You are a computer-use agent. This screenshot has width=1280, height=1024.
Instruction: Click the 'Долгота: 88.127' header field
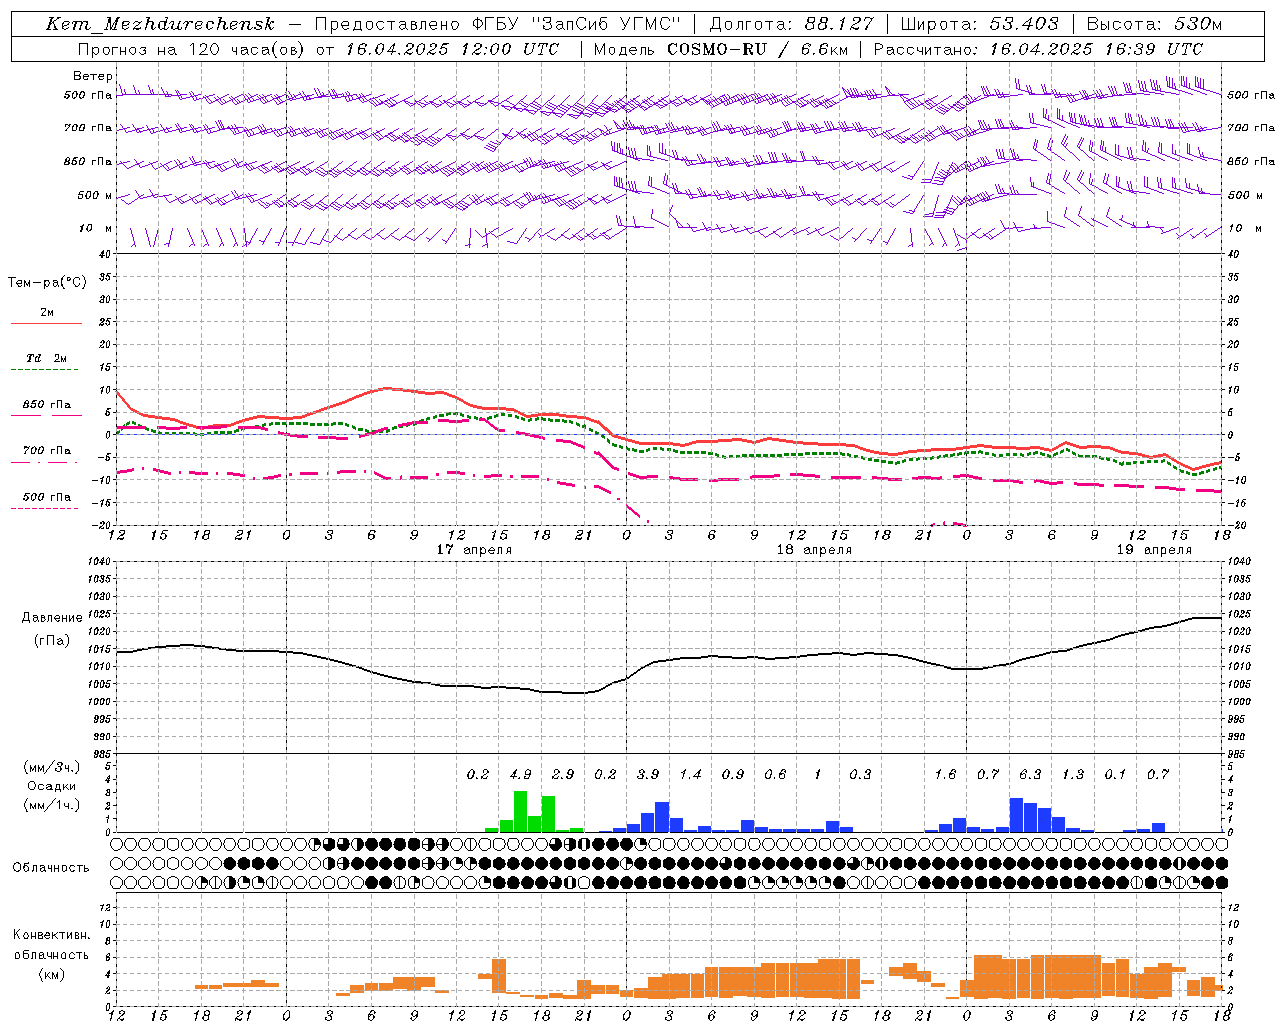click(791, 24)
